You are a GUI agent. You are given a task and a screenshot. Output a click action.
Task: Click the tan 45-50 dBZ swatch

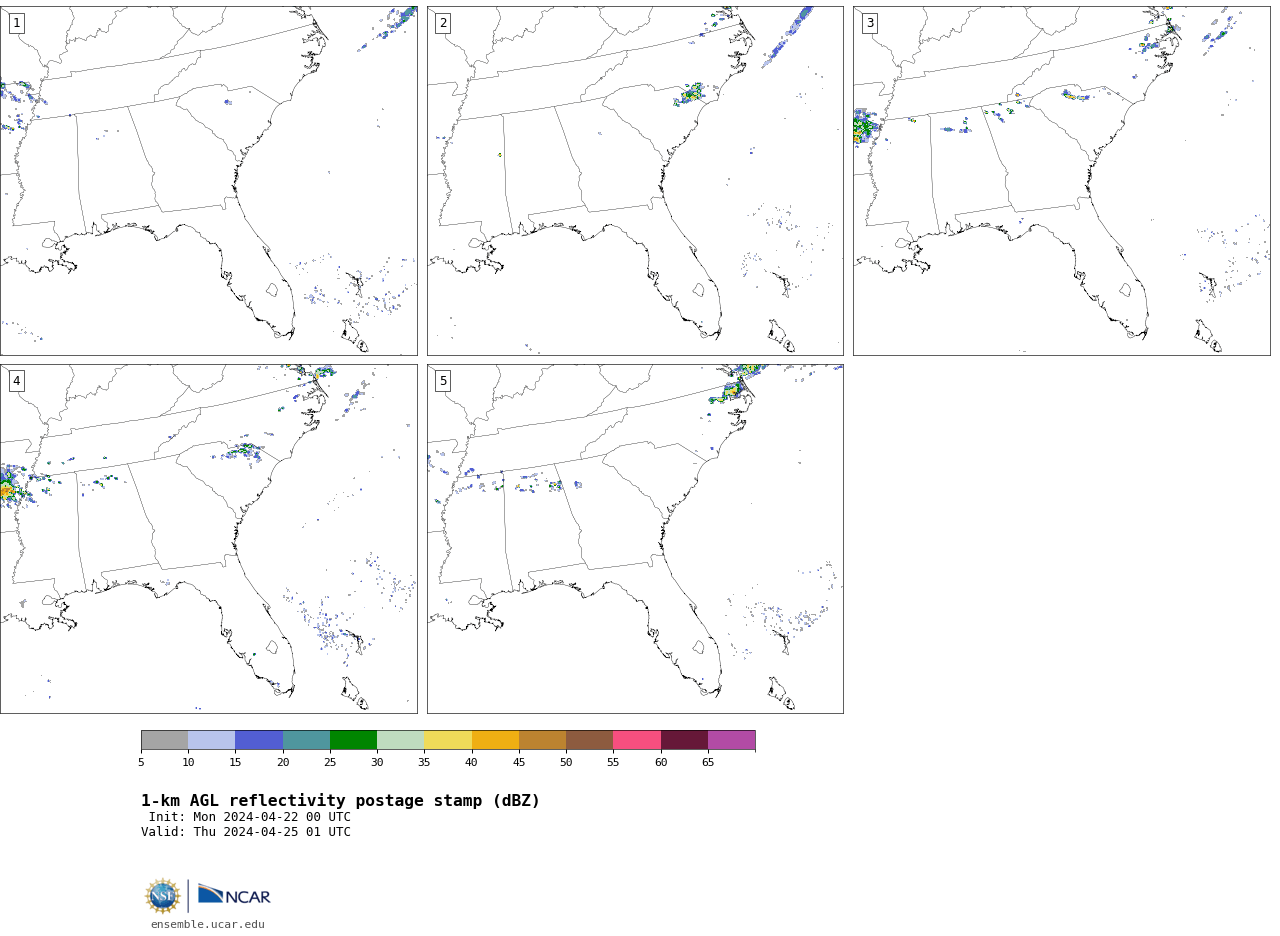click(542, 740)
